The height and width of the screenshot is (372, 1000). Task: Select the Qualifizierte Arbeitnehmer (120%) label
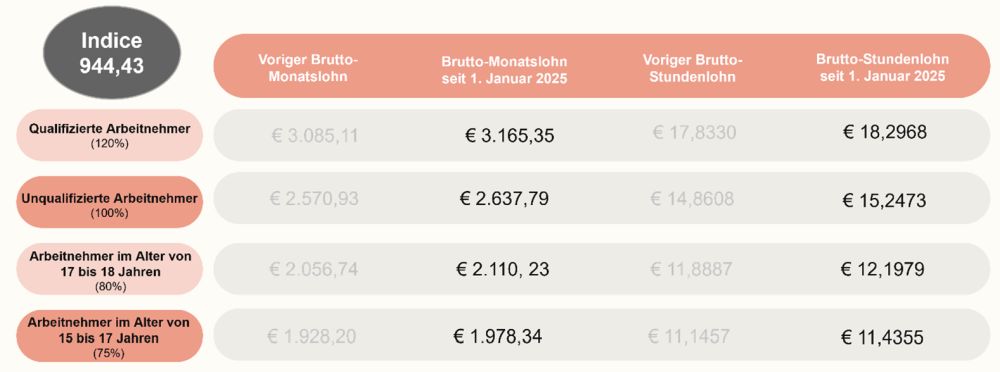pyautogui.click(x=110, y=135)
